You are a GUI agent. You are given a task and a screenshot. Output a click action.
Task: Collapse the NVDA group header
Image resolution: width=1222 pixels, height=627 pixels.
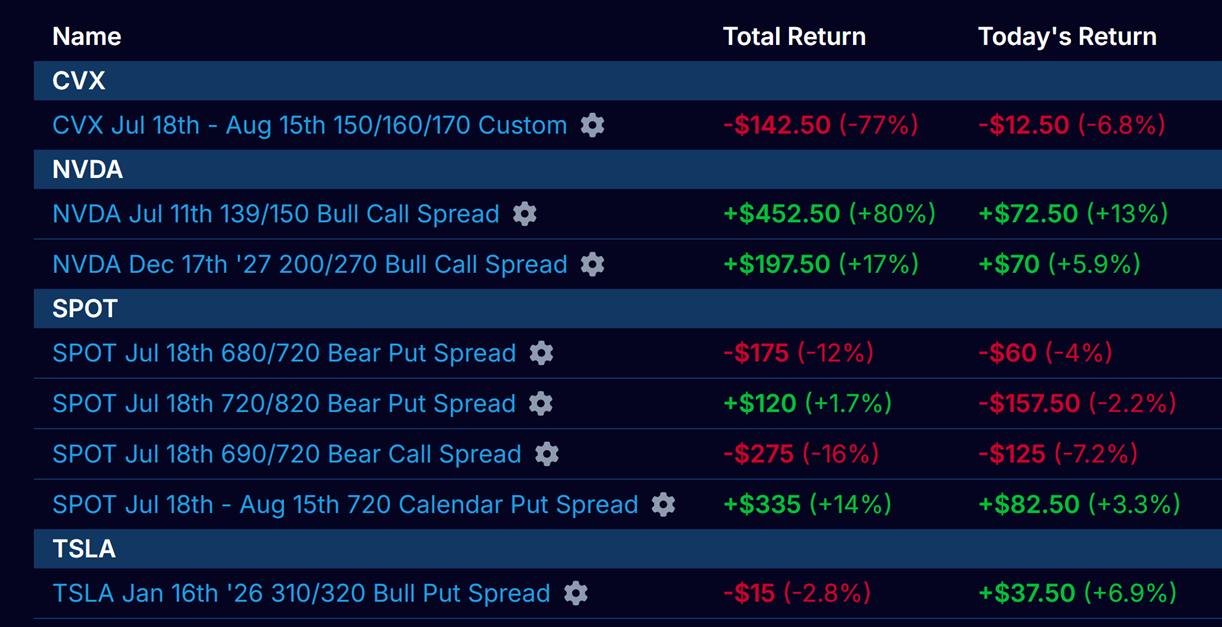pyautogui.click(x=88, y=170)
